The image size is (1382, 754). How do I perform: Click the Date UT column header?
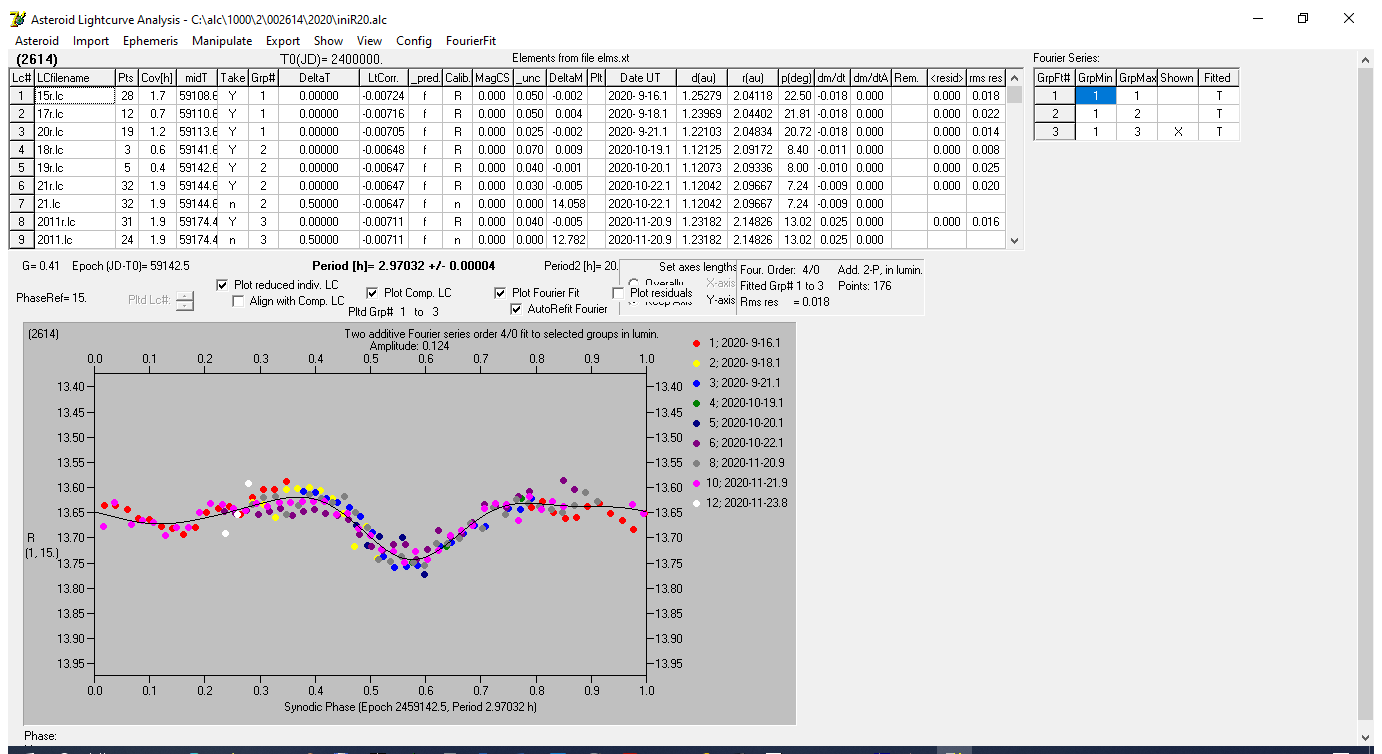coord(639,78)
